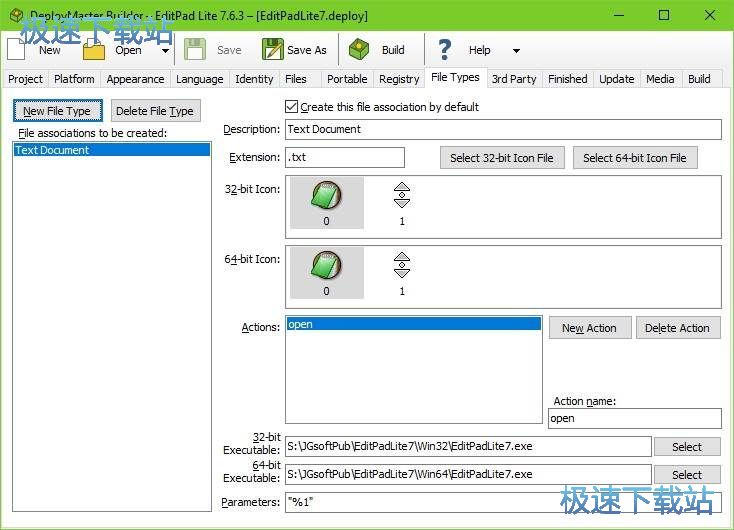Screen dimensions: 734x530
Task: Open the Appearance tab
Action: 135,79
